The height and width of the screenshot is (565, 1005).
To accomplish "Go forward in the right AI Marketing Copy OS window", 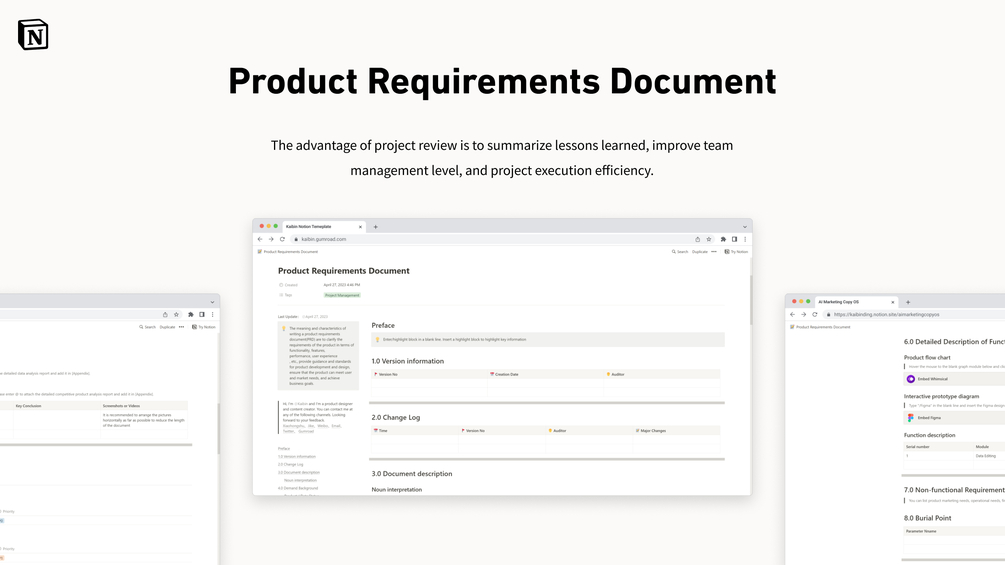I will 804,315.
